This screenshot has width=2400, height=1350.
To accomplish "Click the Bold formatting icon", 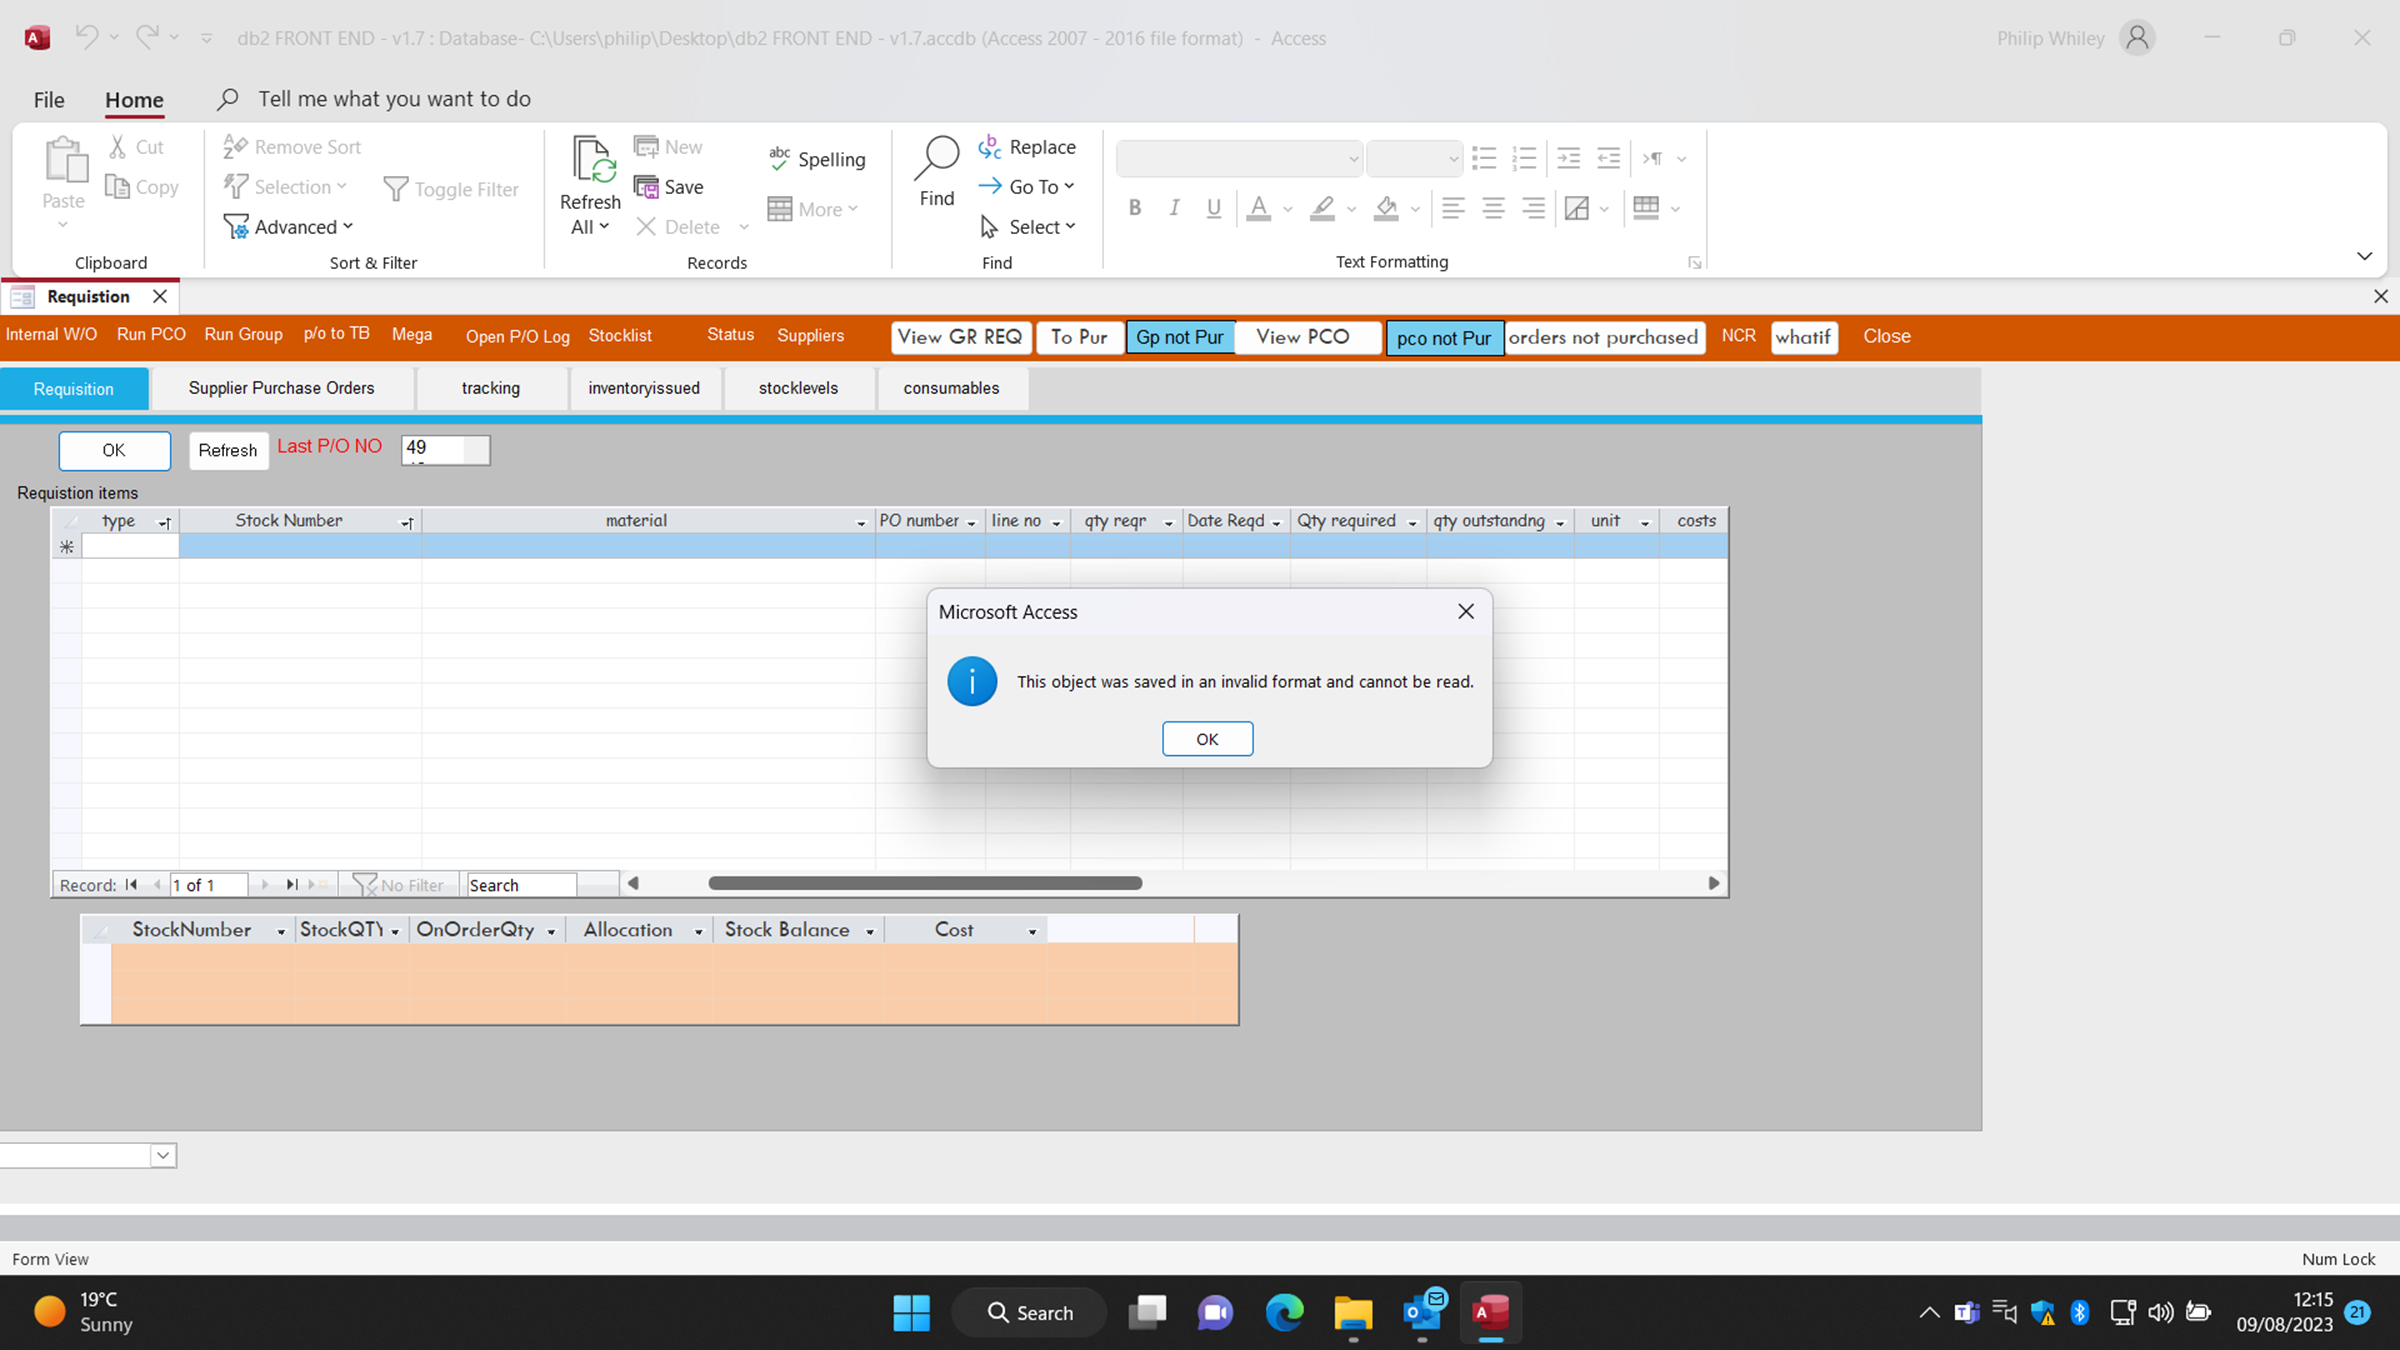I will [x=1134, y=208].
